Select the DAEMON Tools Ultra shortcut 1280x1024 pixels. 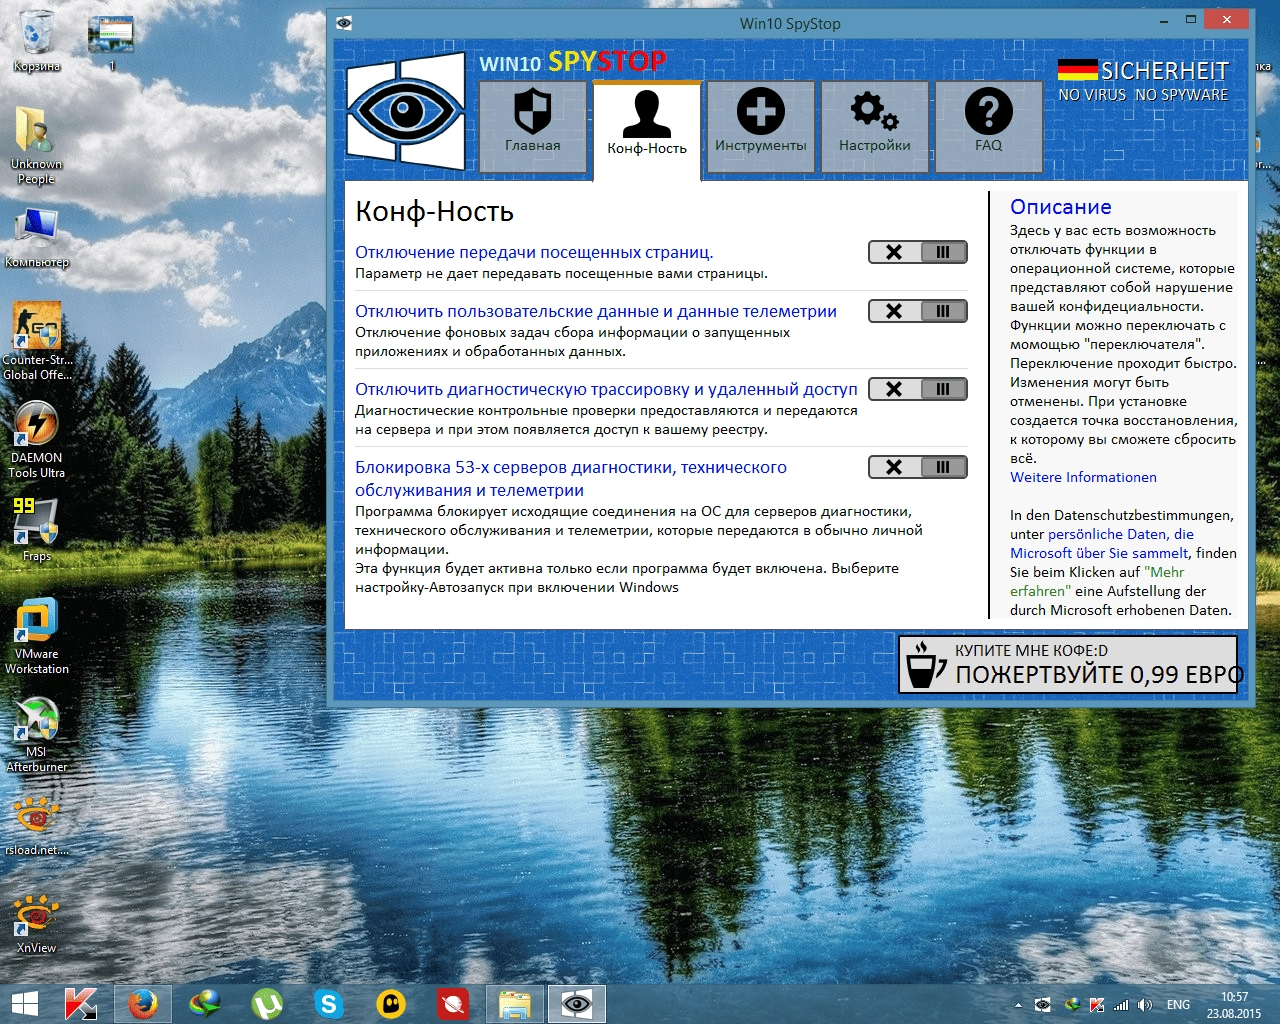coord(37,439)
